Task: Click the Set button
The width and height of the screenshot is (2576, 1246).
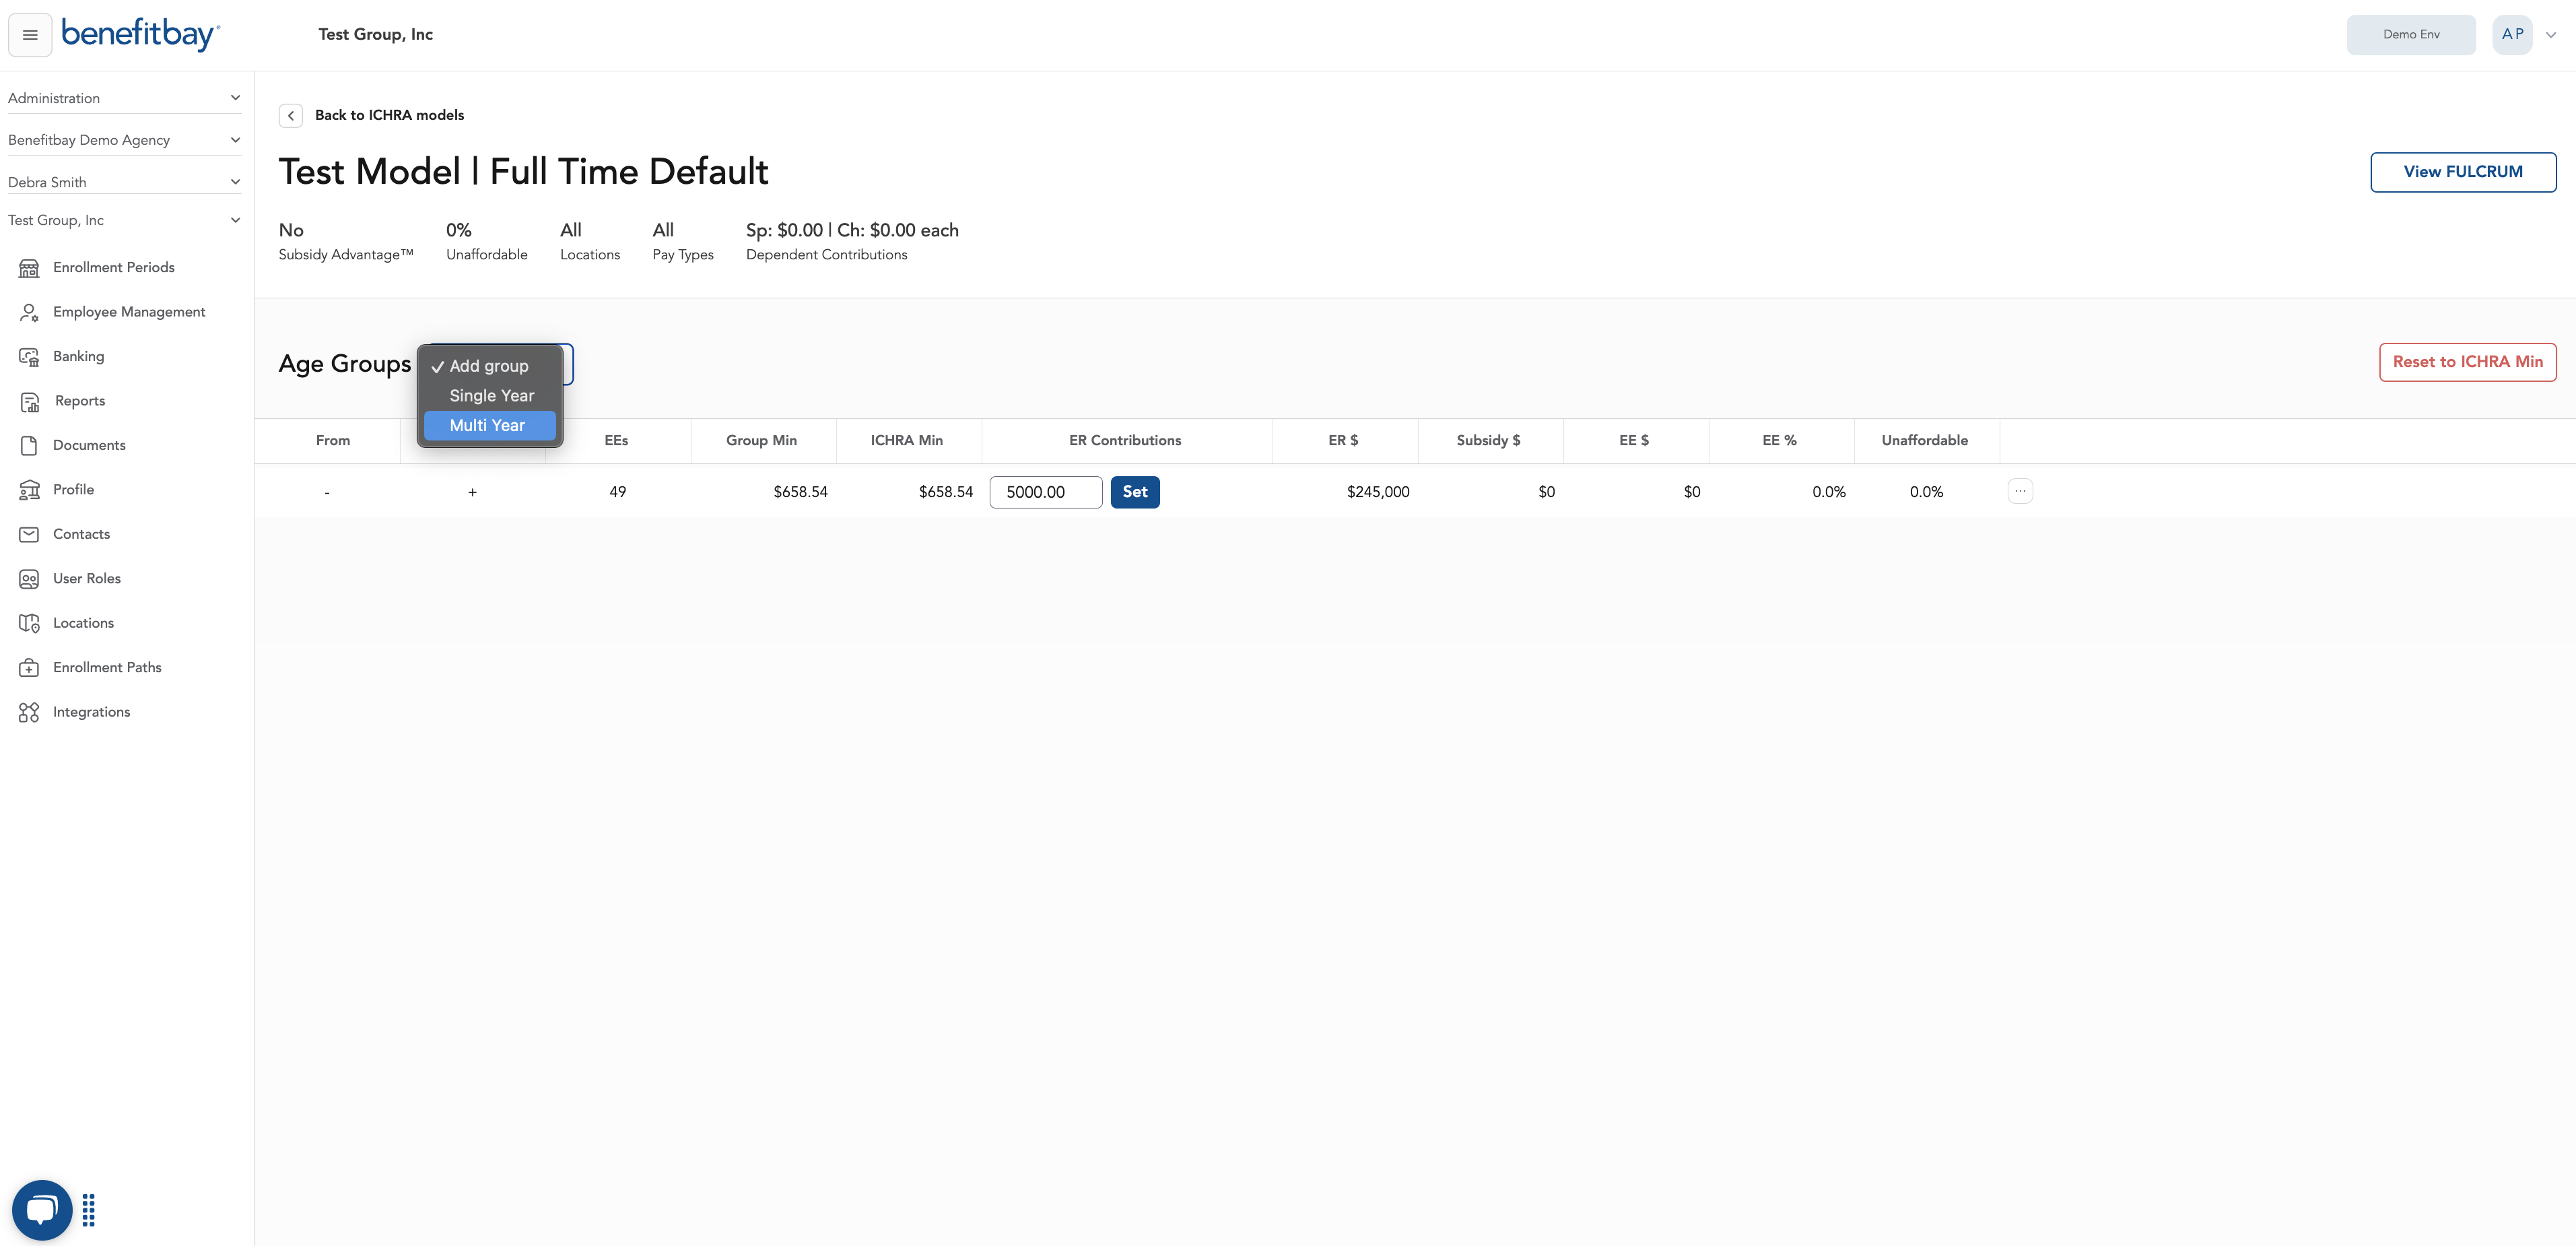Action: tap(1135, 492)
